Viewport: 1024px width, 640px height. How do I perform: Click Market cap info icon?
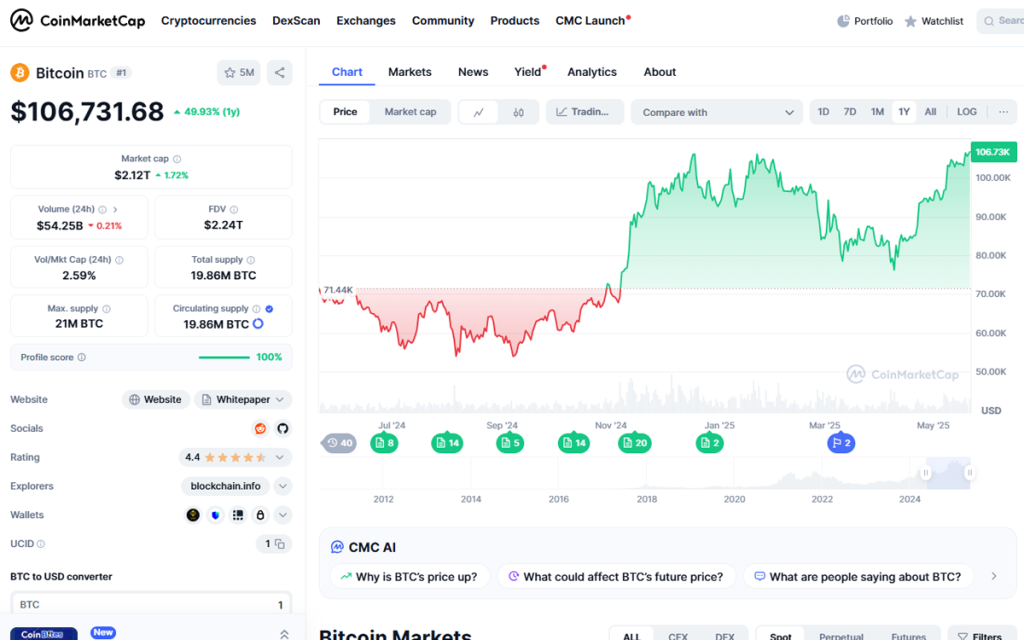pos(177,159)
